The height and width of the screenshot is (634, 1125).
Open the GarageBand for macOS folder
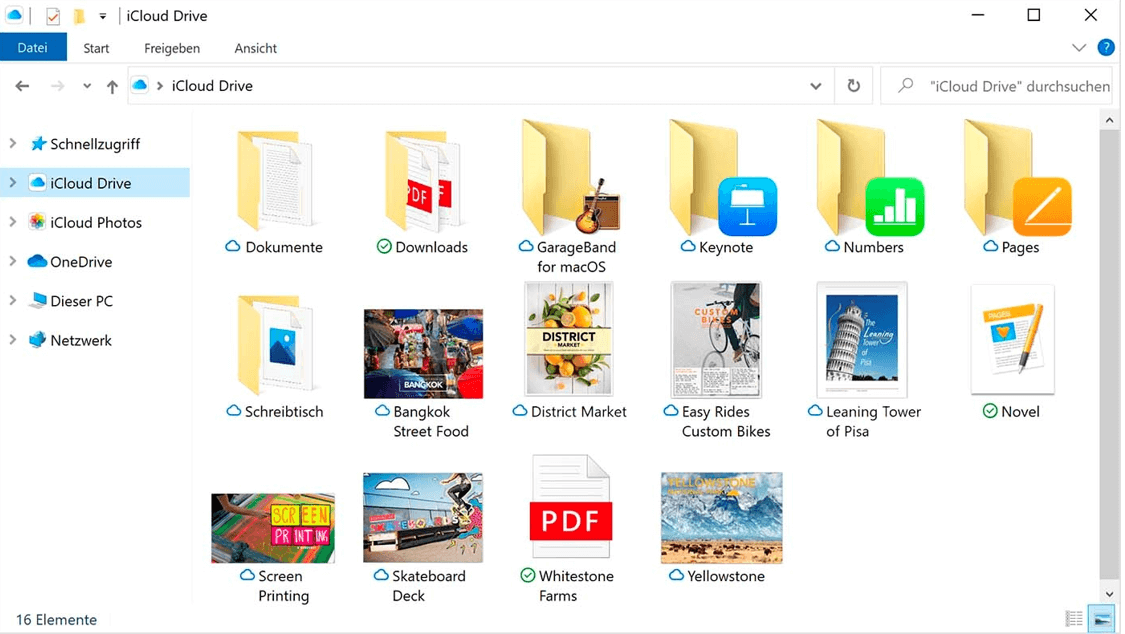(x=570, y=180)
